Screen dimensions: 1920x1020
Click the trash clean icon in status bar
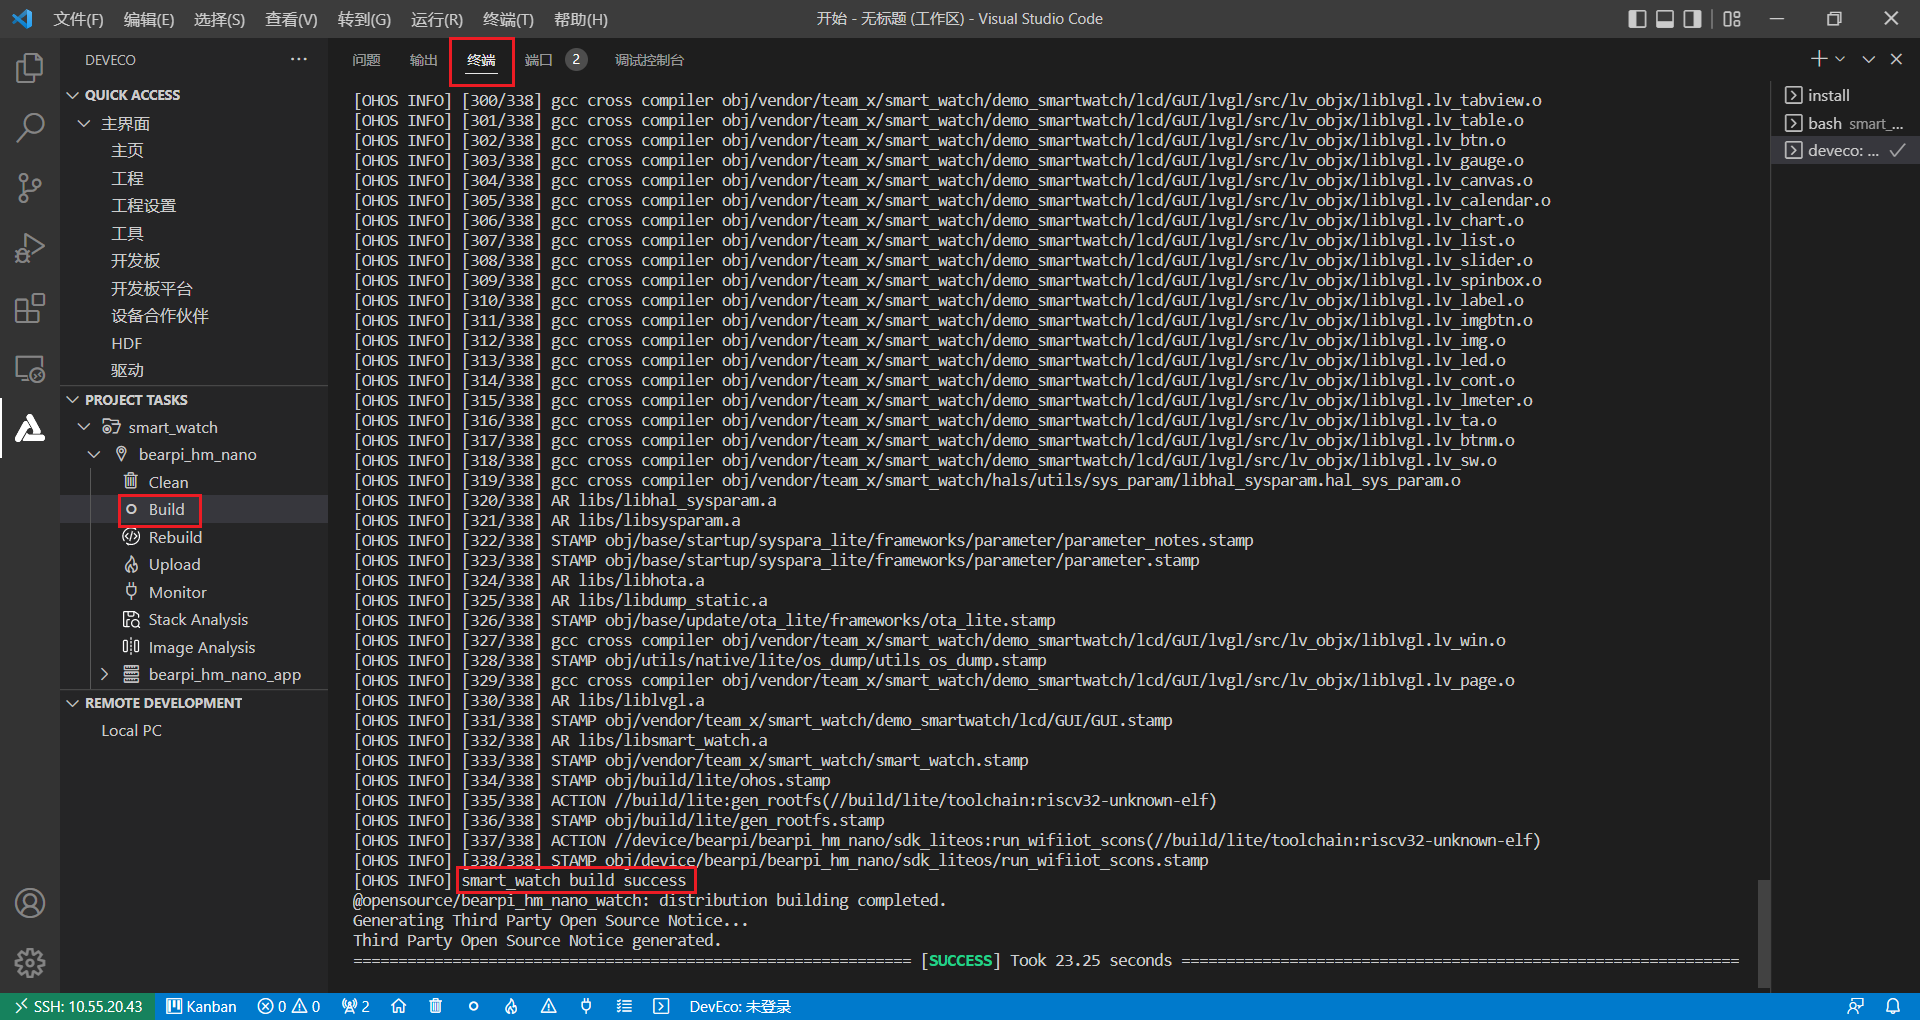tap(435, 1006)
